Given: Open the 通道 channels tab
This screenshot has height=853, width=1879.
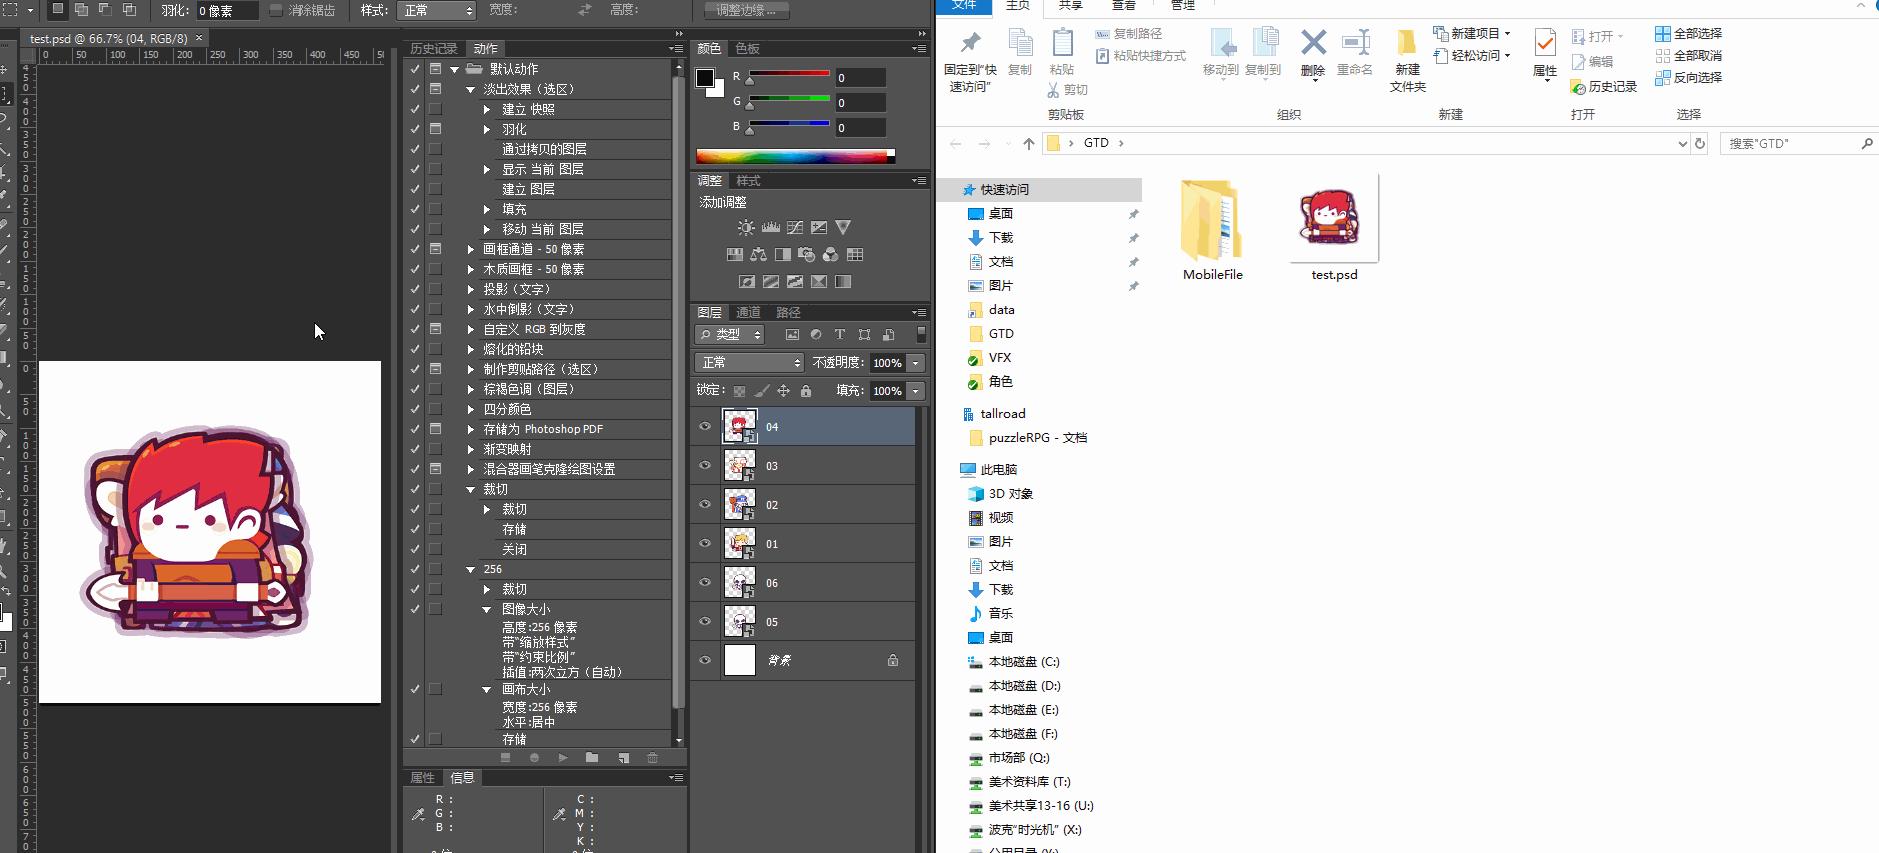Looking at the screenshot, I should pos(748,312).
